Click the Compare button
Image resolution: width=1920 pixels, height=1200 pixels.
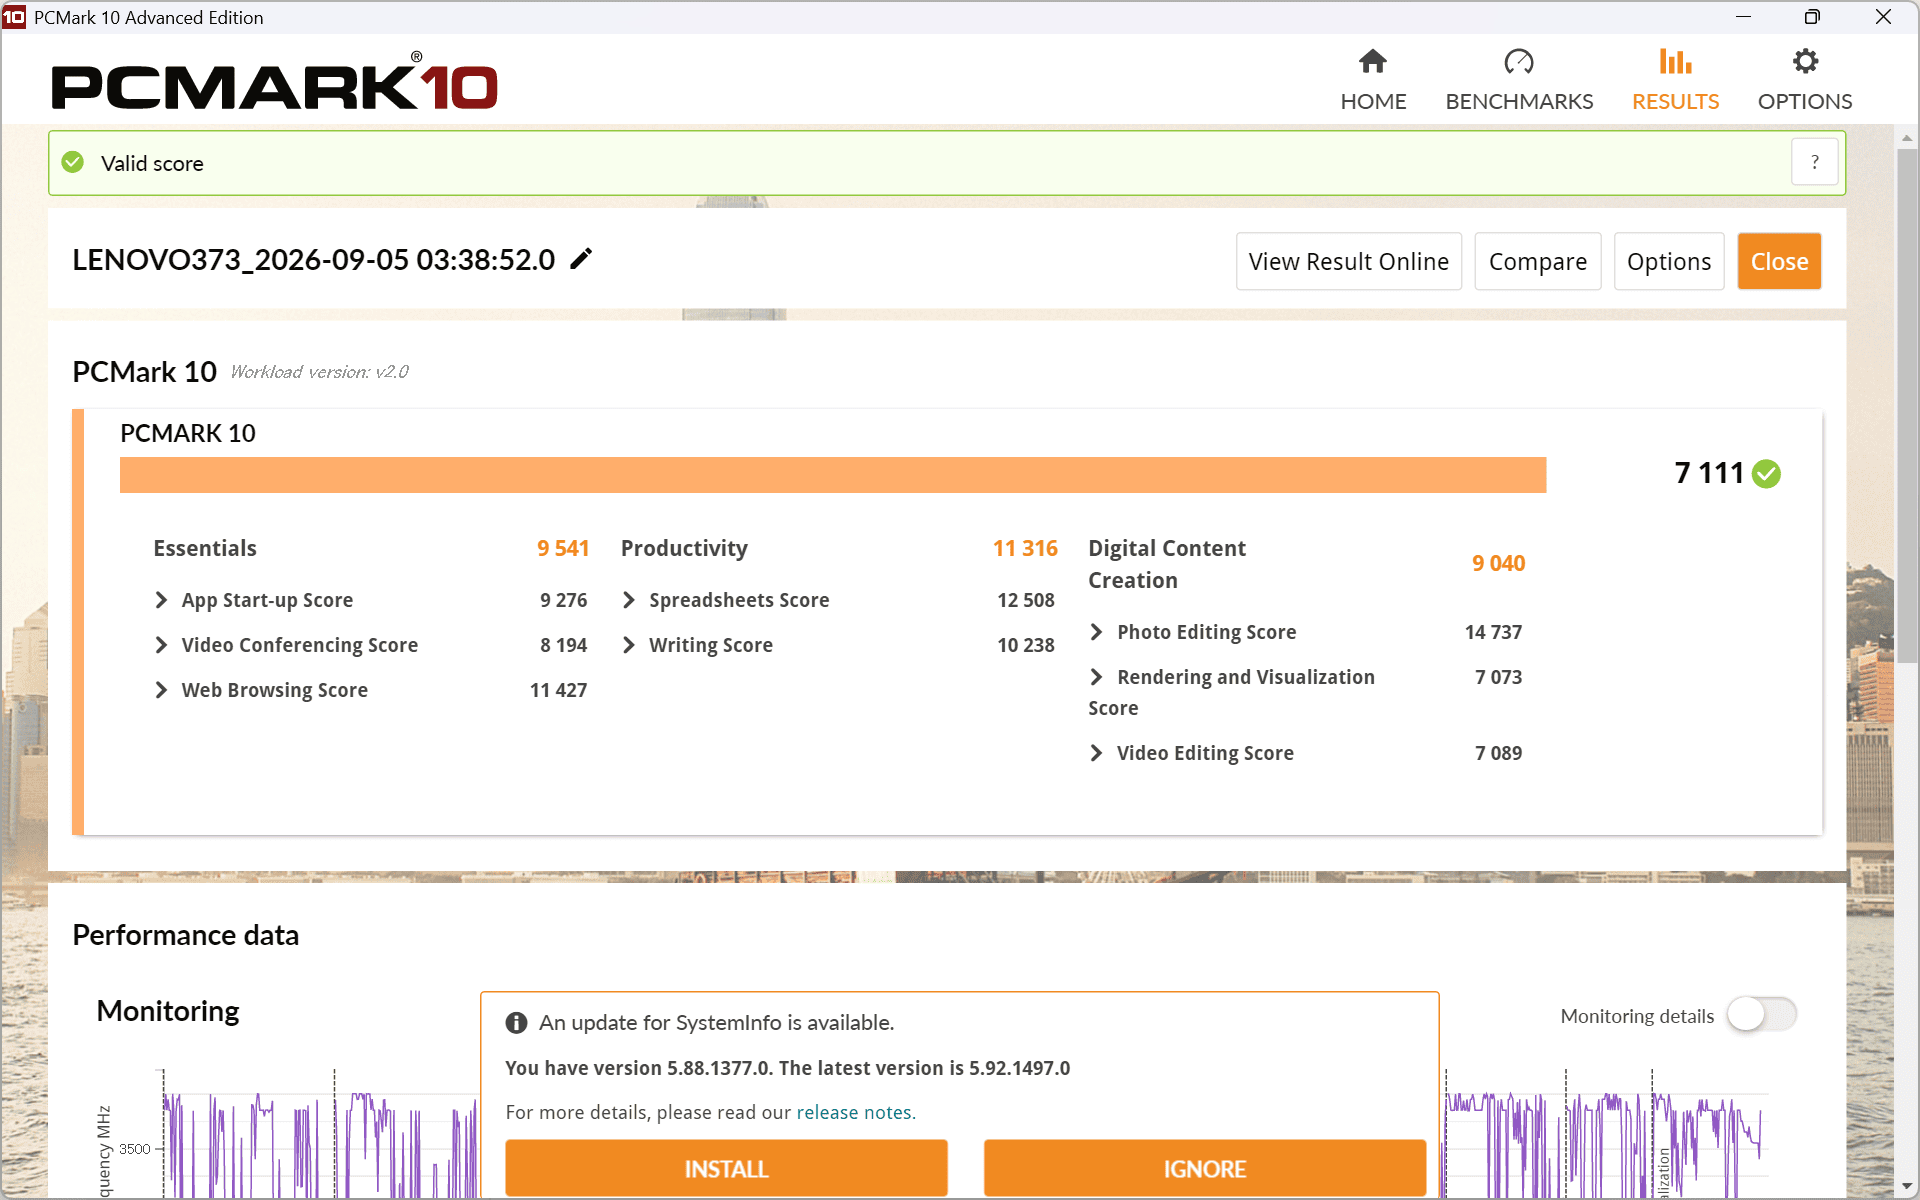tap(1538, 261)
